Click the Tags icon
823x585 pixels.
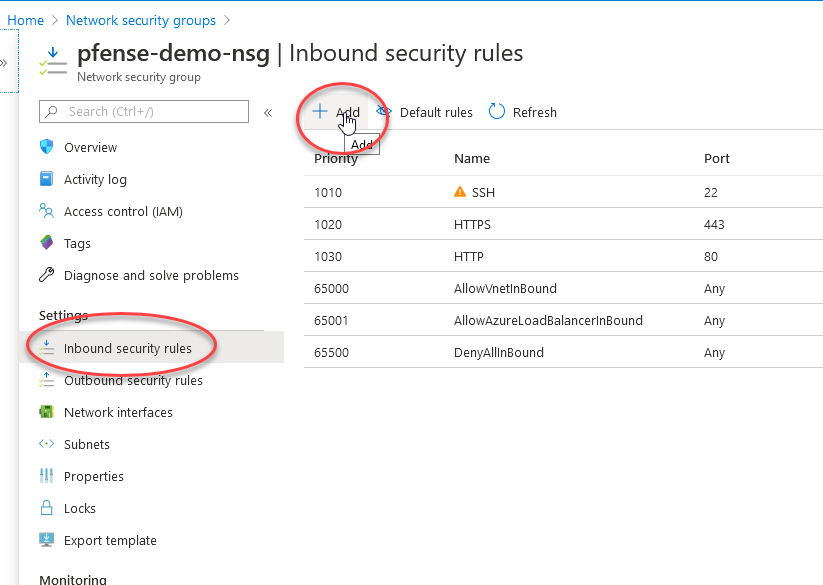(47, 242)
